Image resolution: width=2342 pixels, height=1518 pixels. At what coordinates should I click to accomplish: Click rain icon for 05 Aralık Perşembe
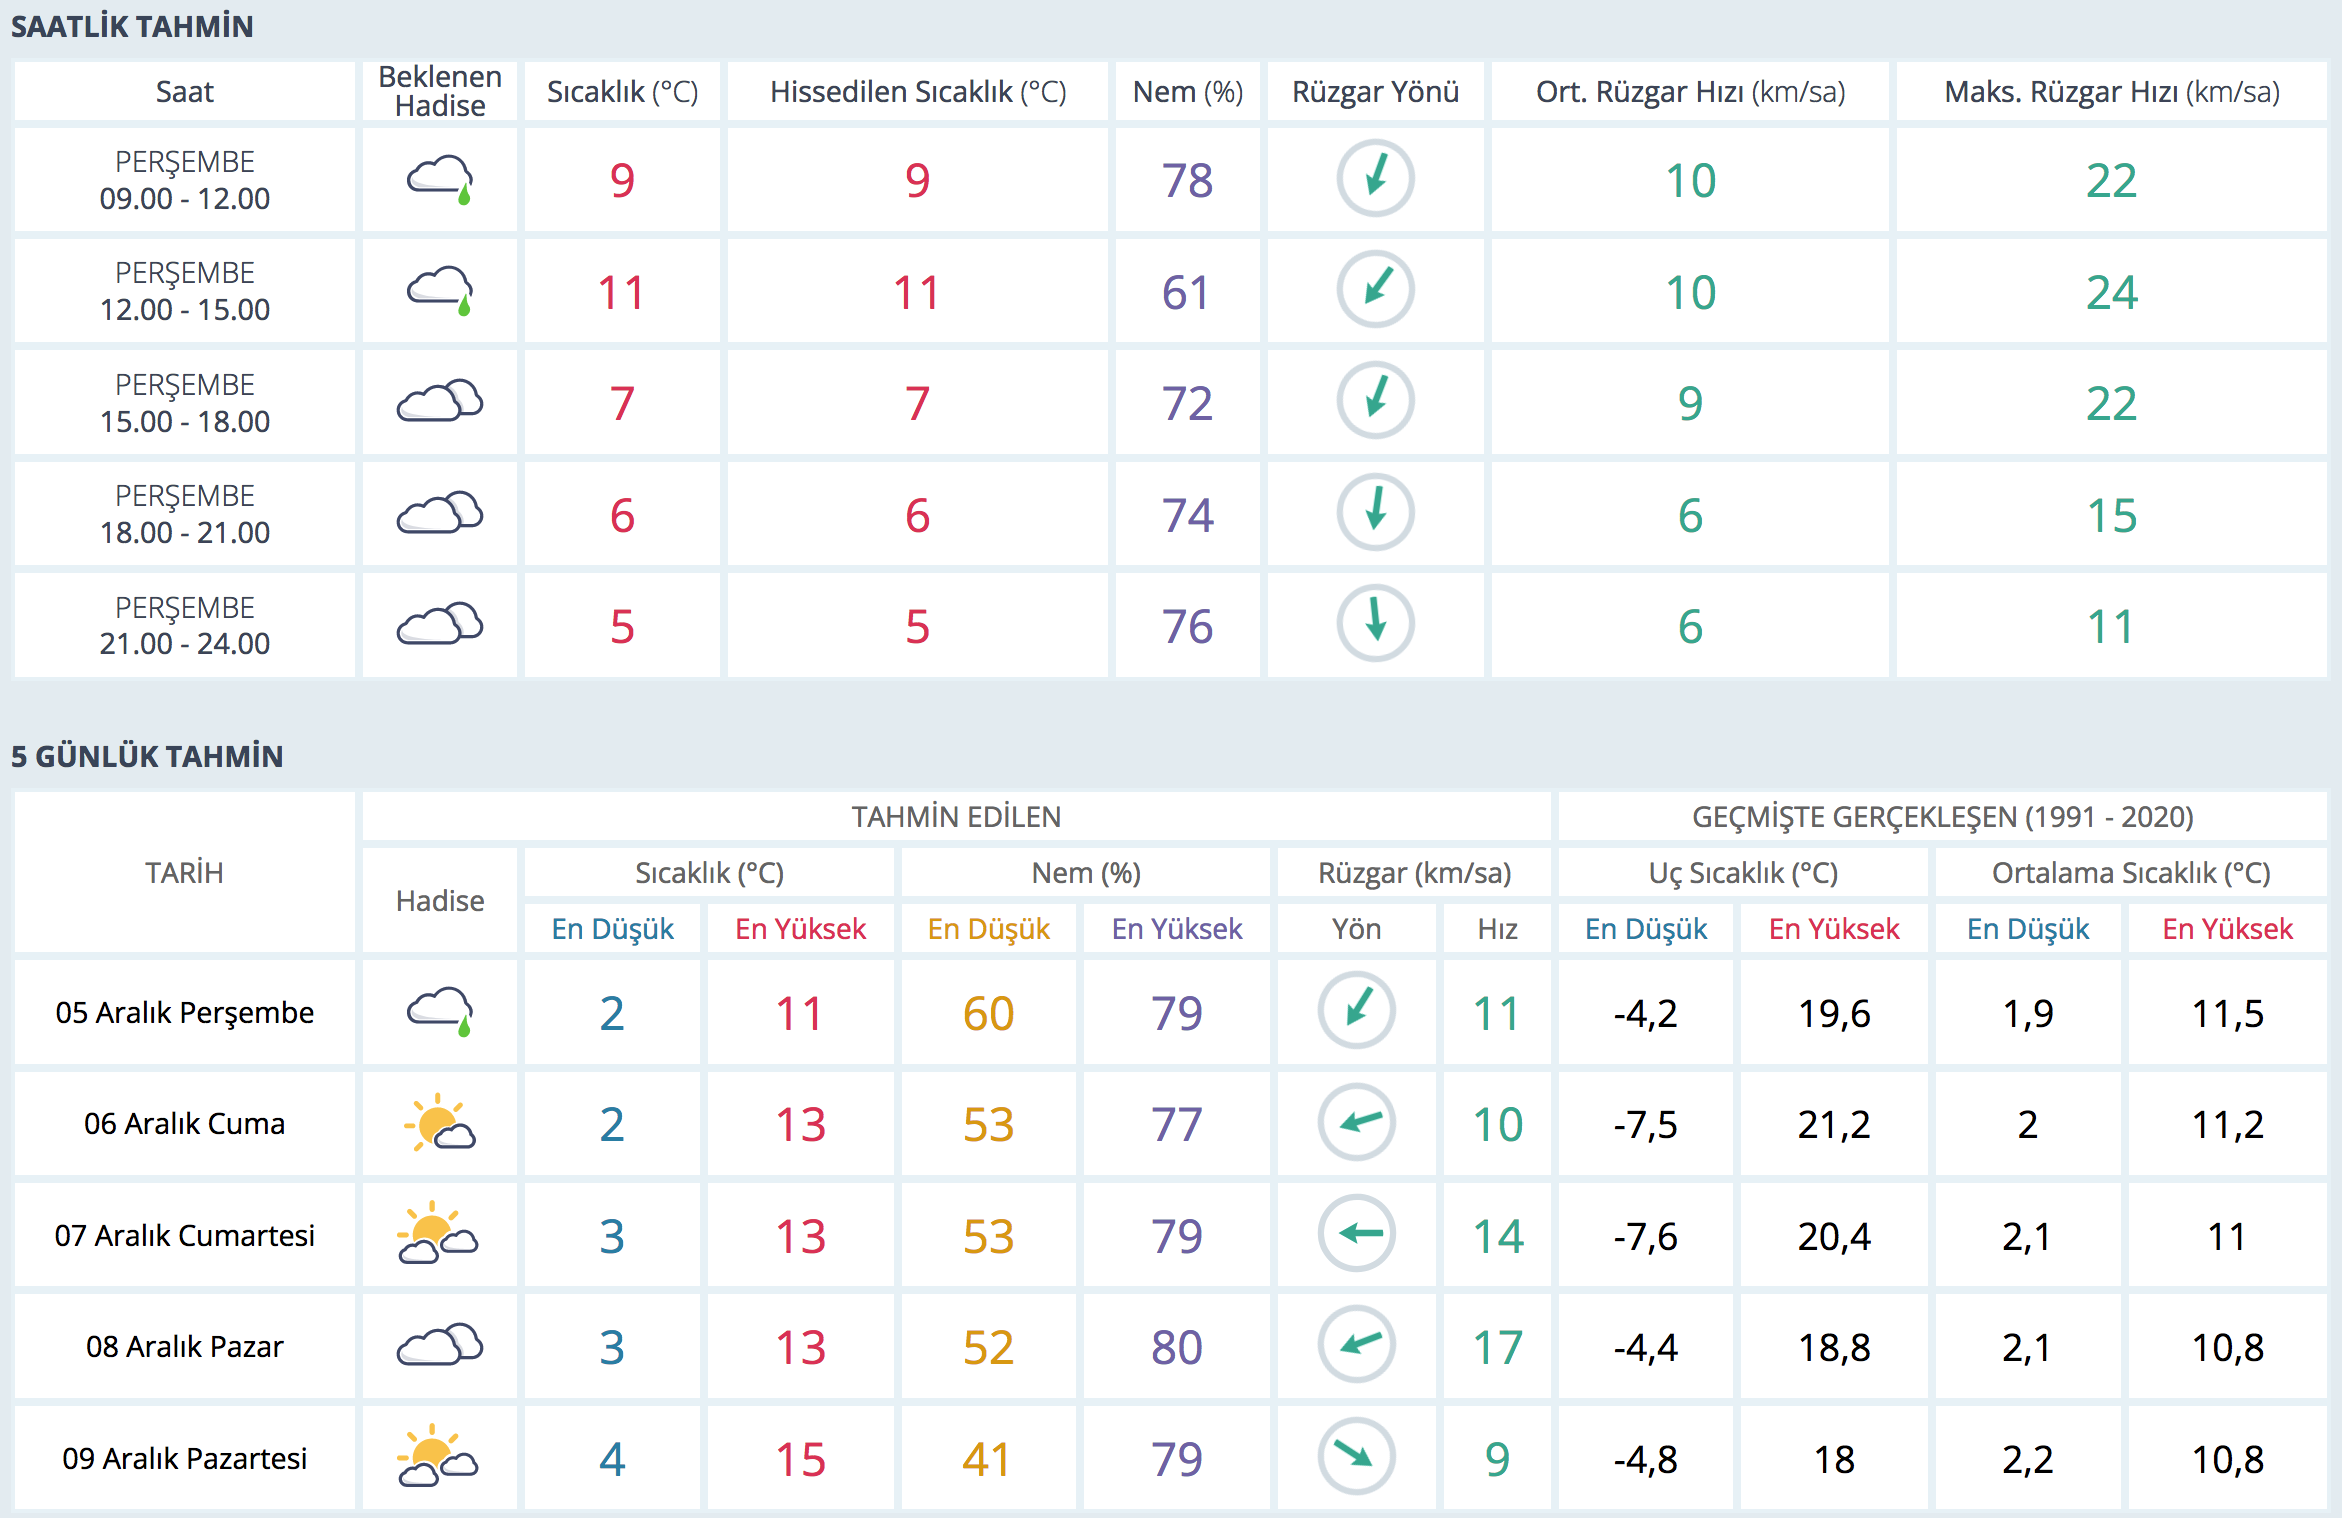tap(440, 1012)
